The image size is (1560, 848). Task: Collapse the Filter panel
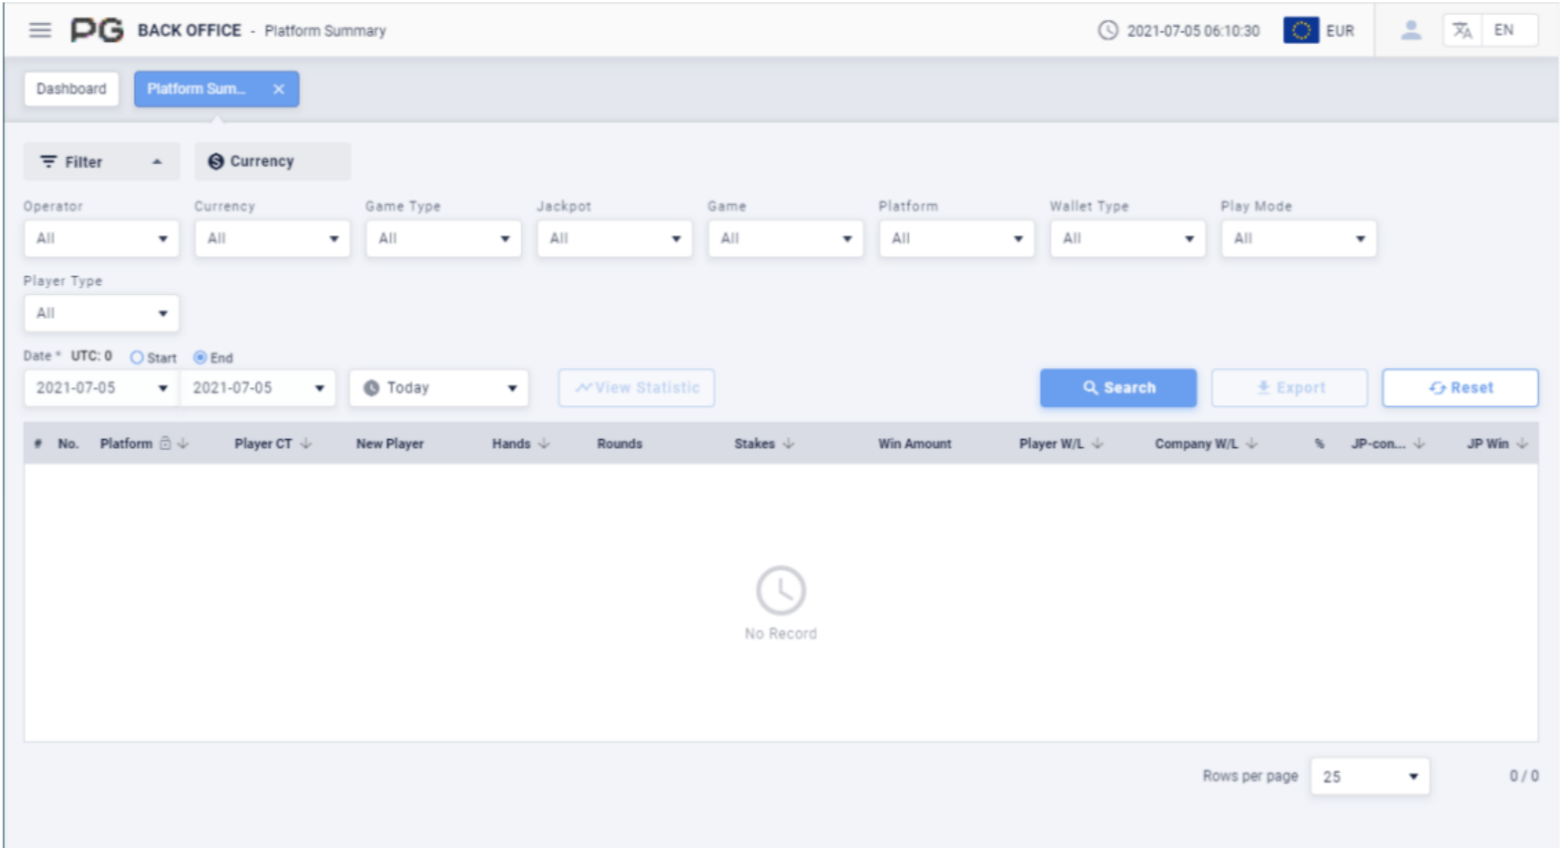click(x=155, y=160)
